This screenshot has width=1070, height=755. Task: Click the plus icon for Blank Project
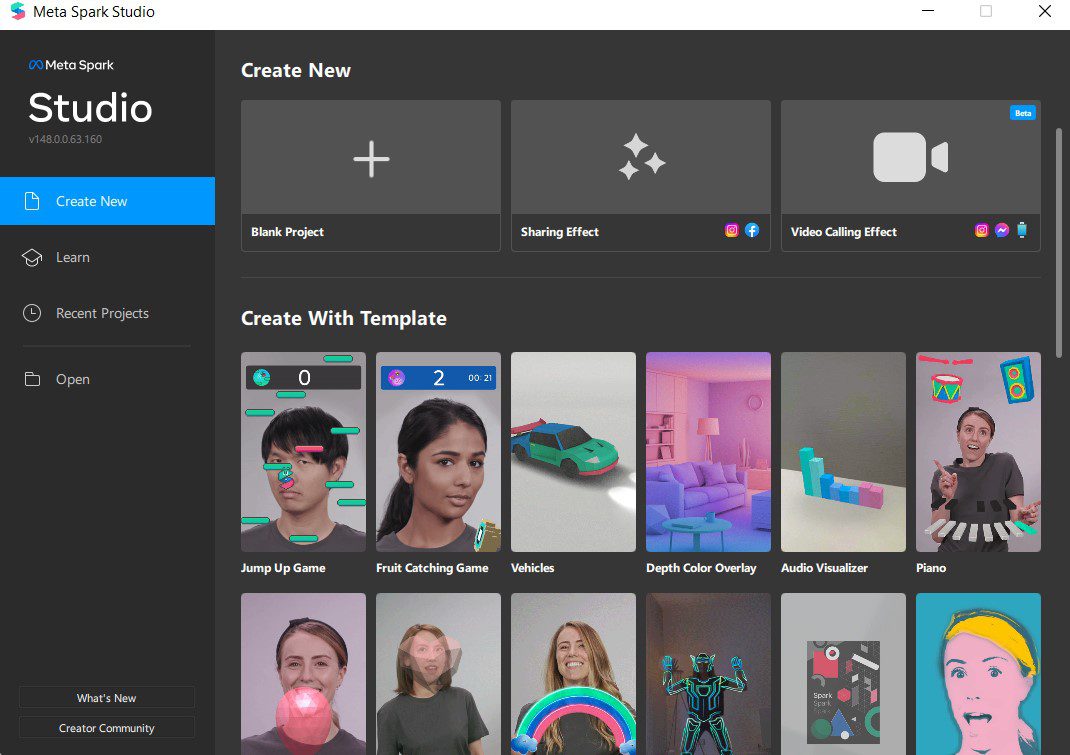371,158
